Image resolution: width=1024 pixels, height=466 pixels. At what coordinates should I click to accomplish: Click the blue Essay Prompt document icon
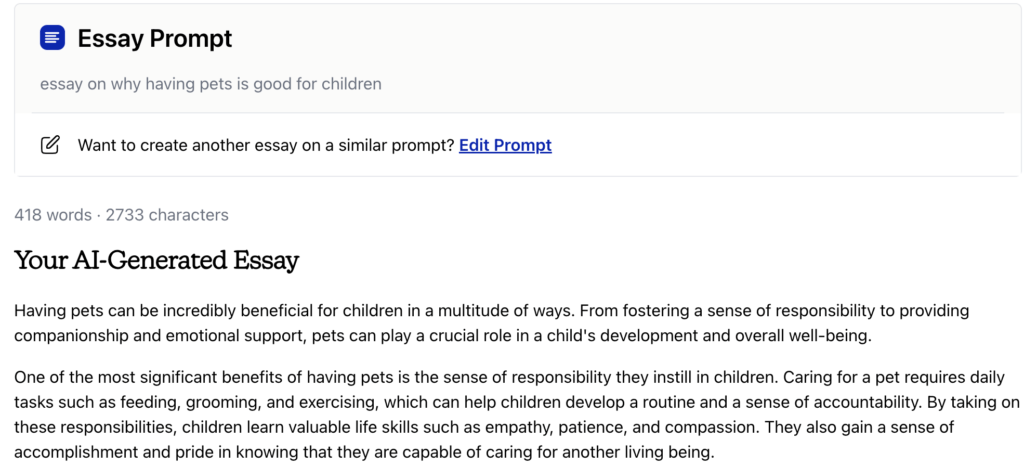[52, 38]
